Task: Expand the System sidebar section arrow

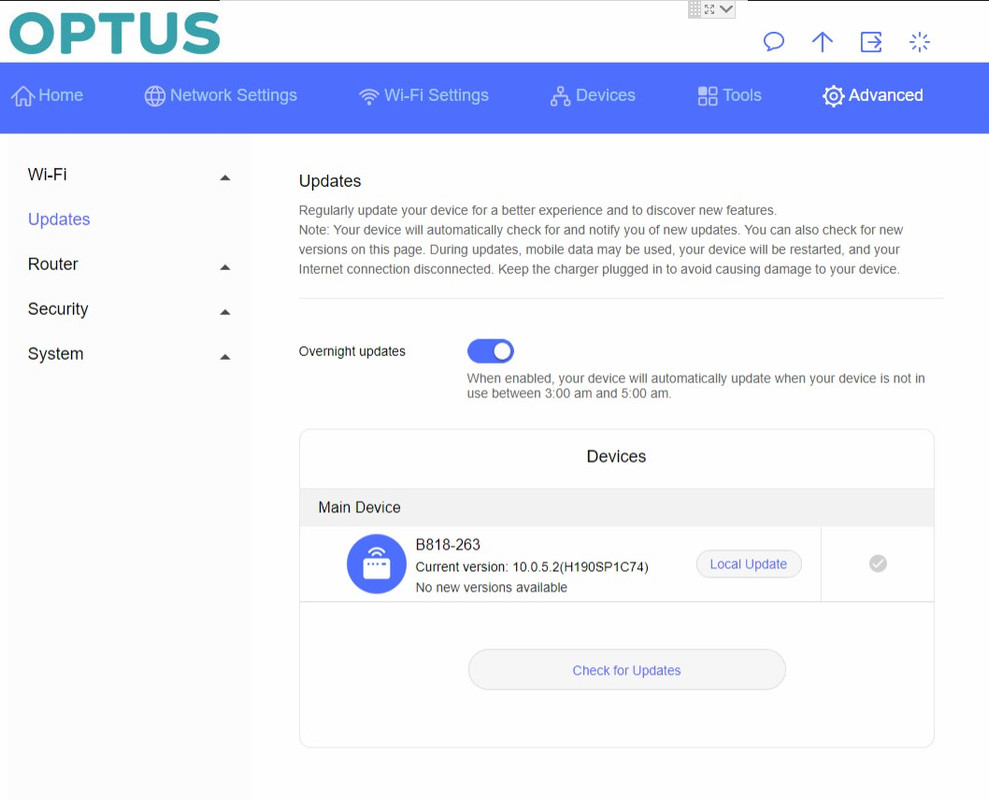Action: [225, 357]
